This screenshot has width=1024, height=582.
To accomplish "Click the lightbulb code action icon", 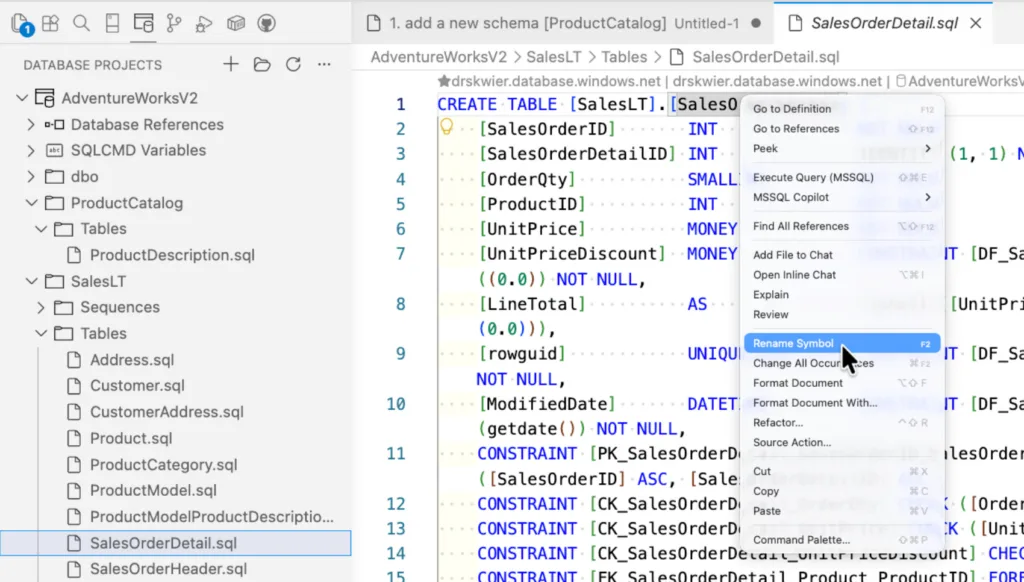I will coord(447,127).
